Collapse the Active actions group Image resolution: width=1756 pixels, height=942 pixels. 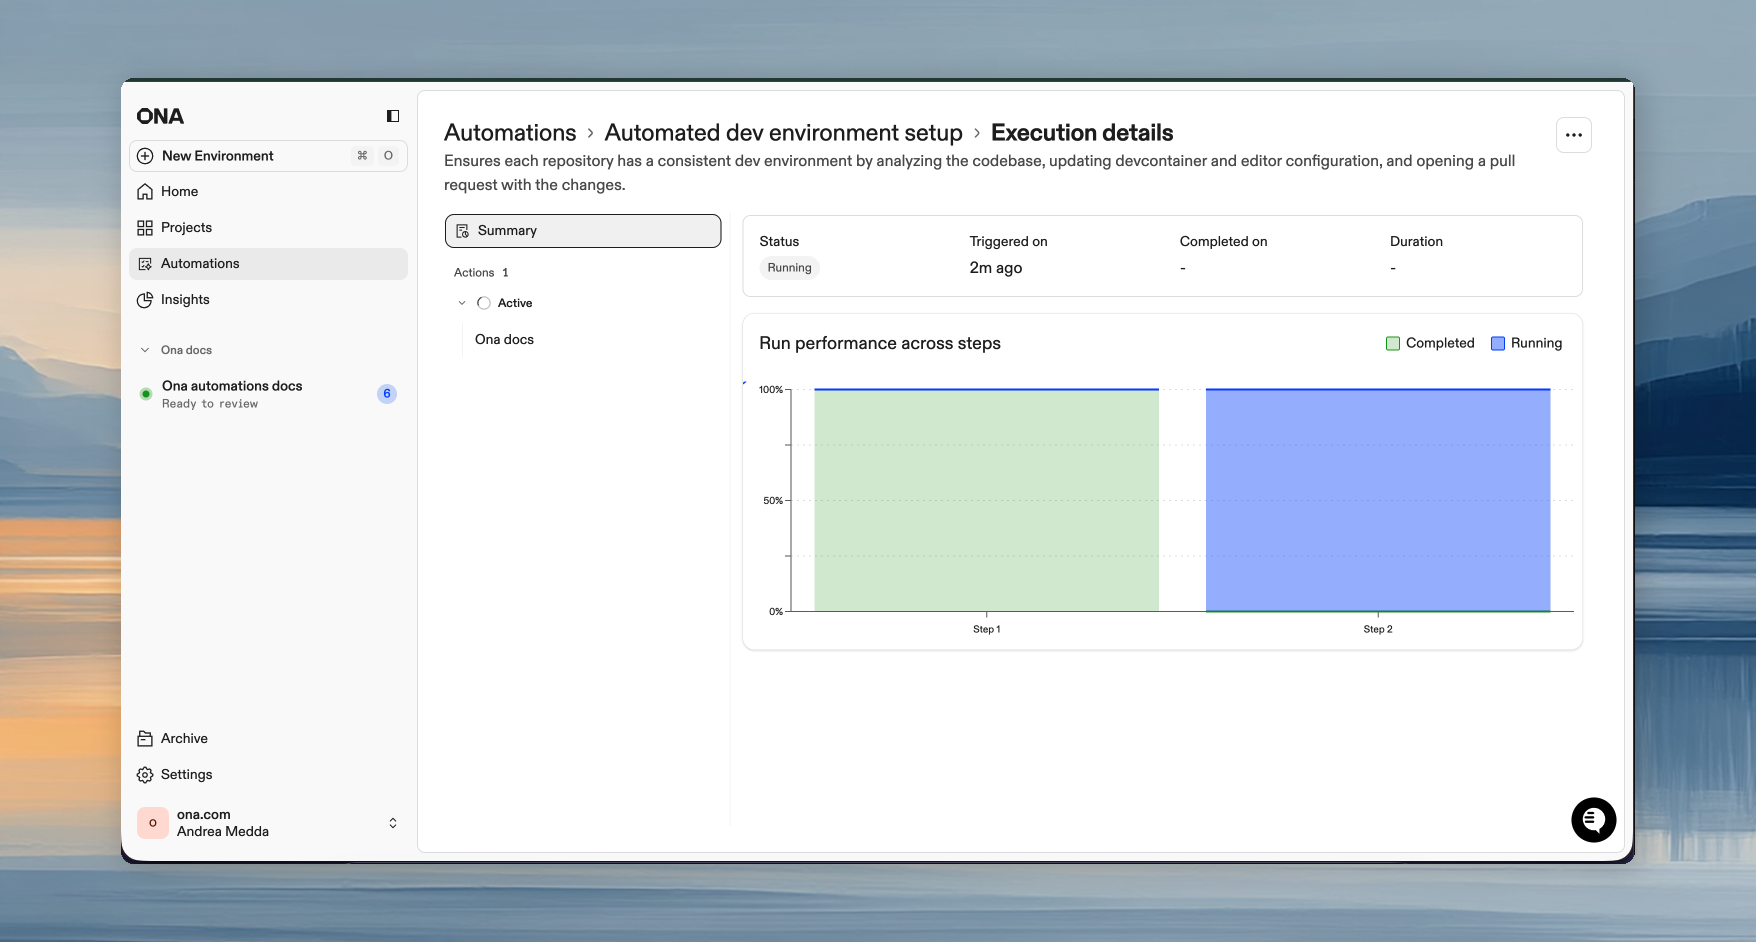(462, 302)
